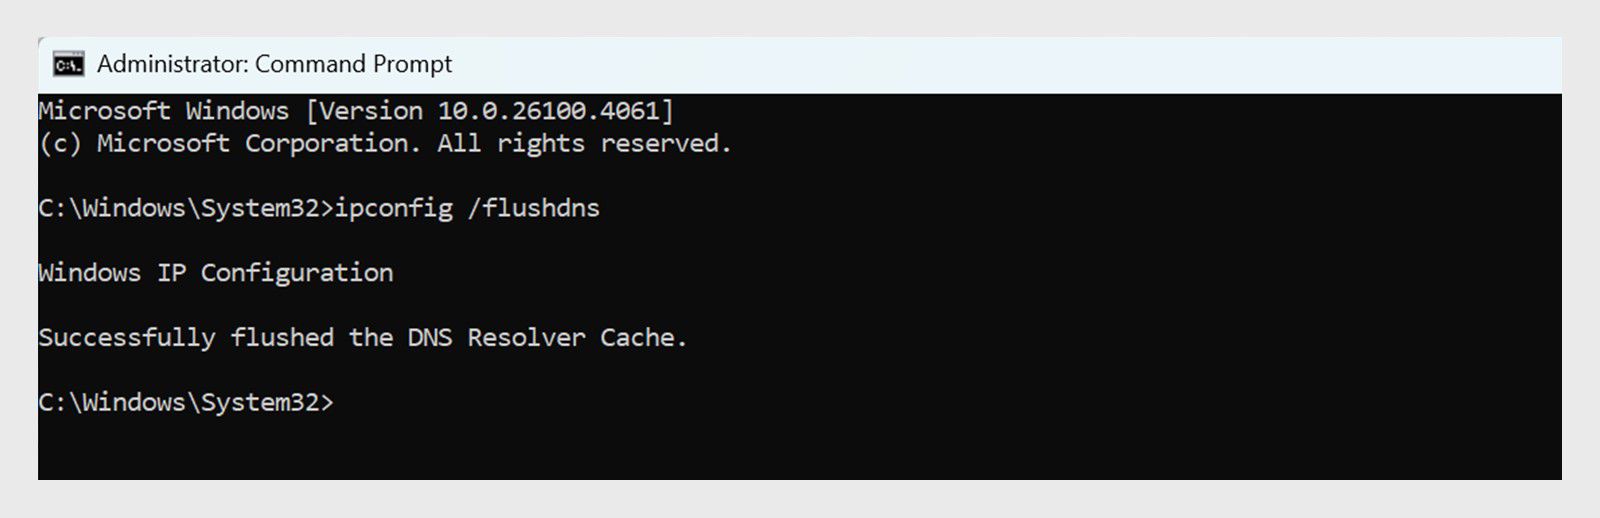Screen dimensions: 1600x518
Task: Click the word "Resolver" in the output
Action: (x=526, y=338)
